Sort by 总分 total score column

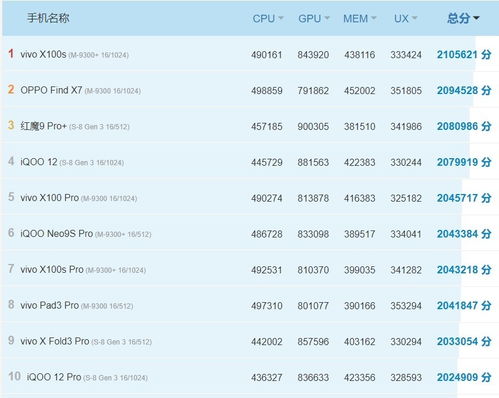tap(463, 18)
